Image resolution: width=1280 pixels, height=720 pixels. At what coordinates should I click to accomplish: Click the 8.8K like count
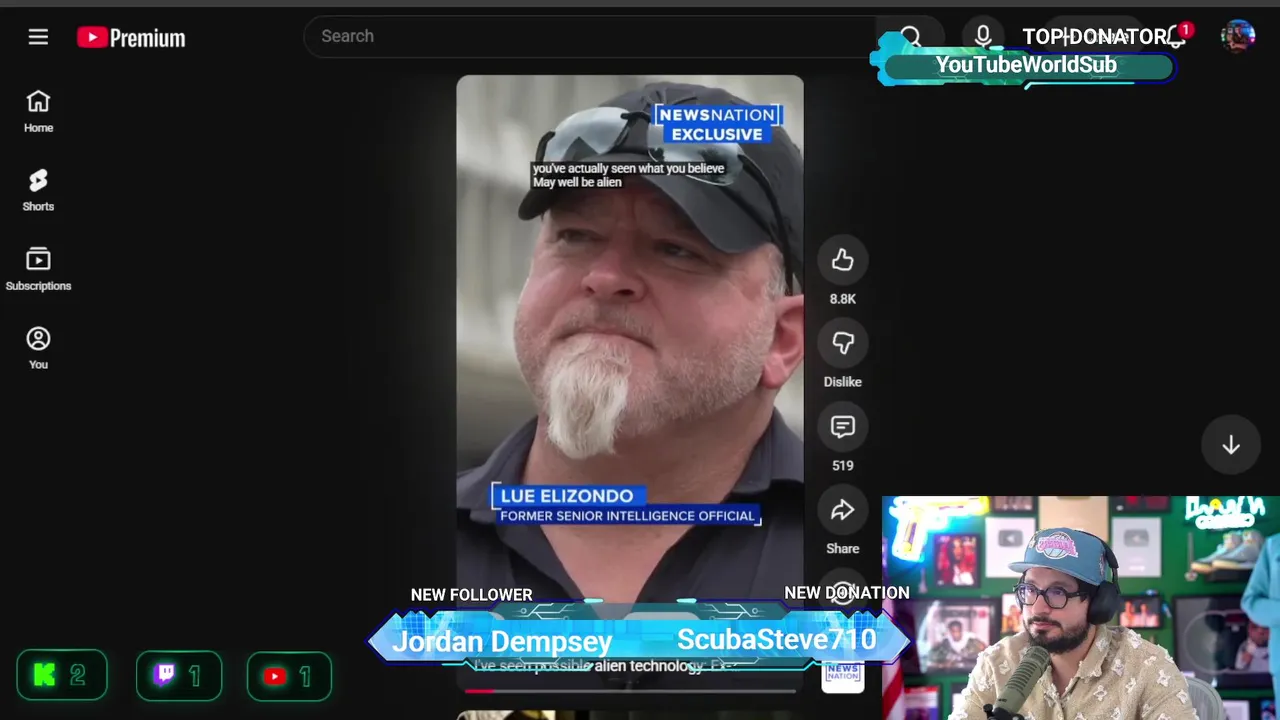(843, 299)
